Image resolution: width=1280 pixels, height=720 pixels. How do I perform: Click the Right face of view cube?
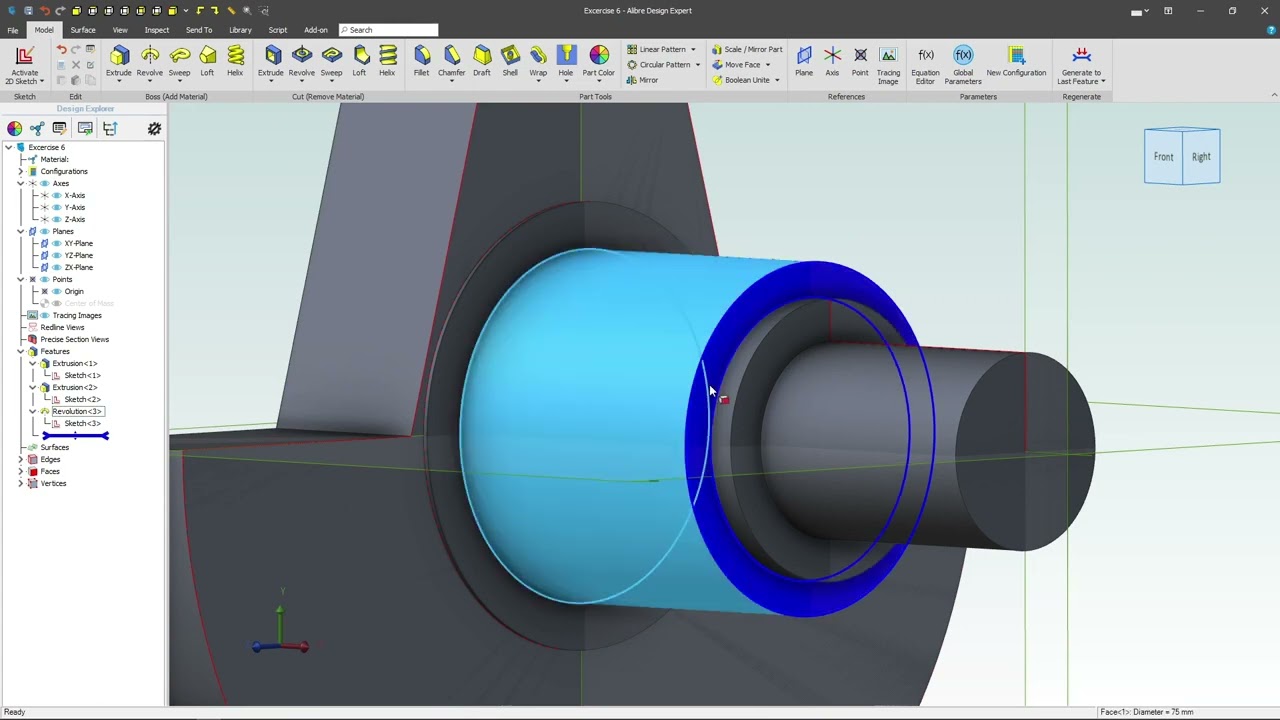(x=1200, y=157)
